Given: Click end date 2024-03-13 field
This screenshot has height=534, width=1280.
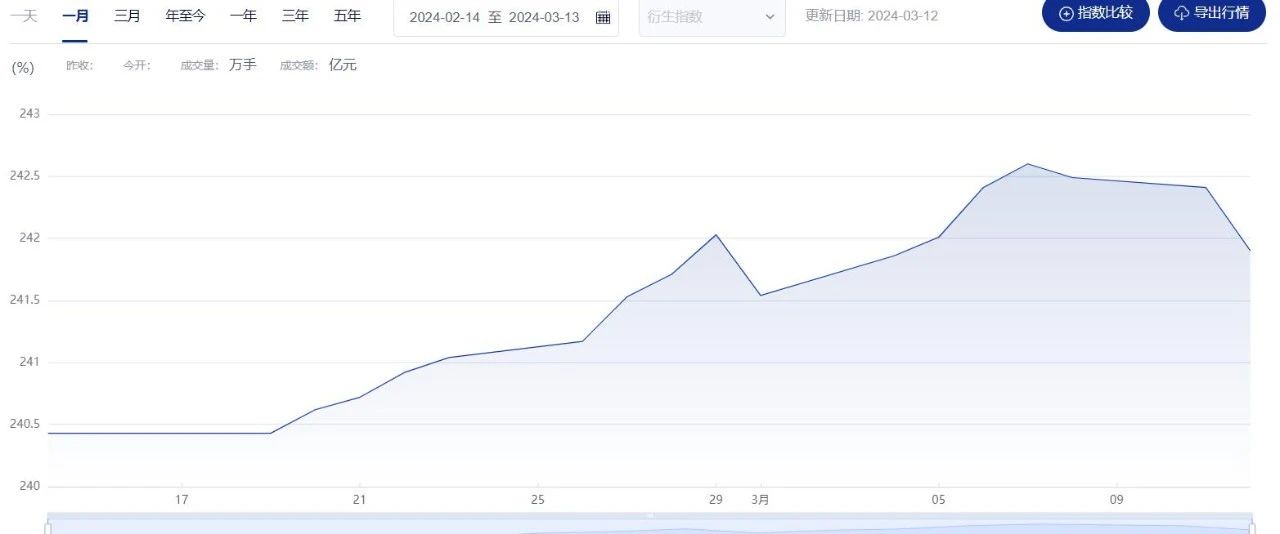Looking at the screenshot, I should coord(544,17).
